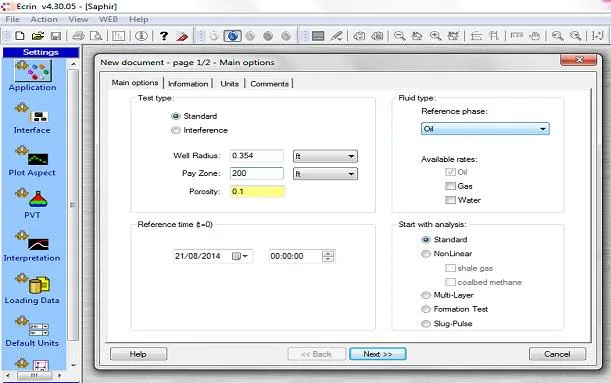Viewport: 611px width, 383px height.
Task: Open the Well Radius unit dropdown
Action: (x=325, y=156)
